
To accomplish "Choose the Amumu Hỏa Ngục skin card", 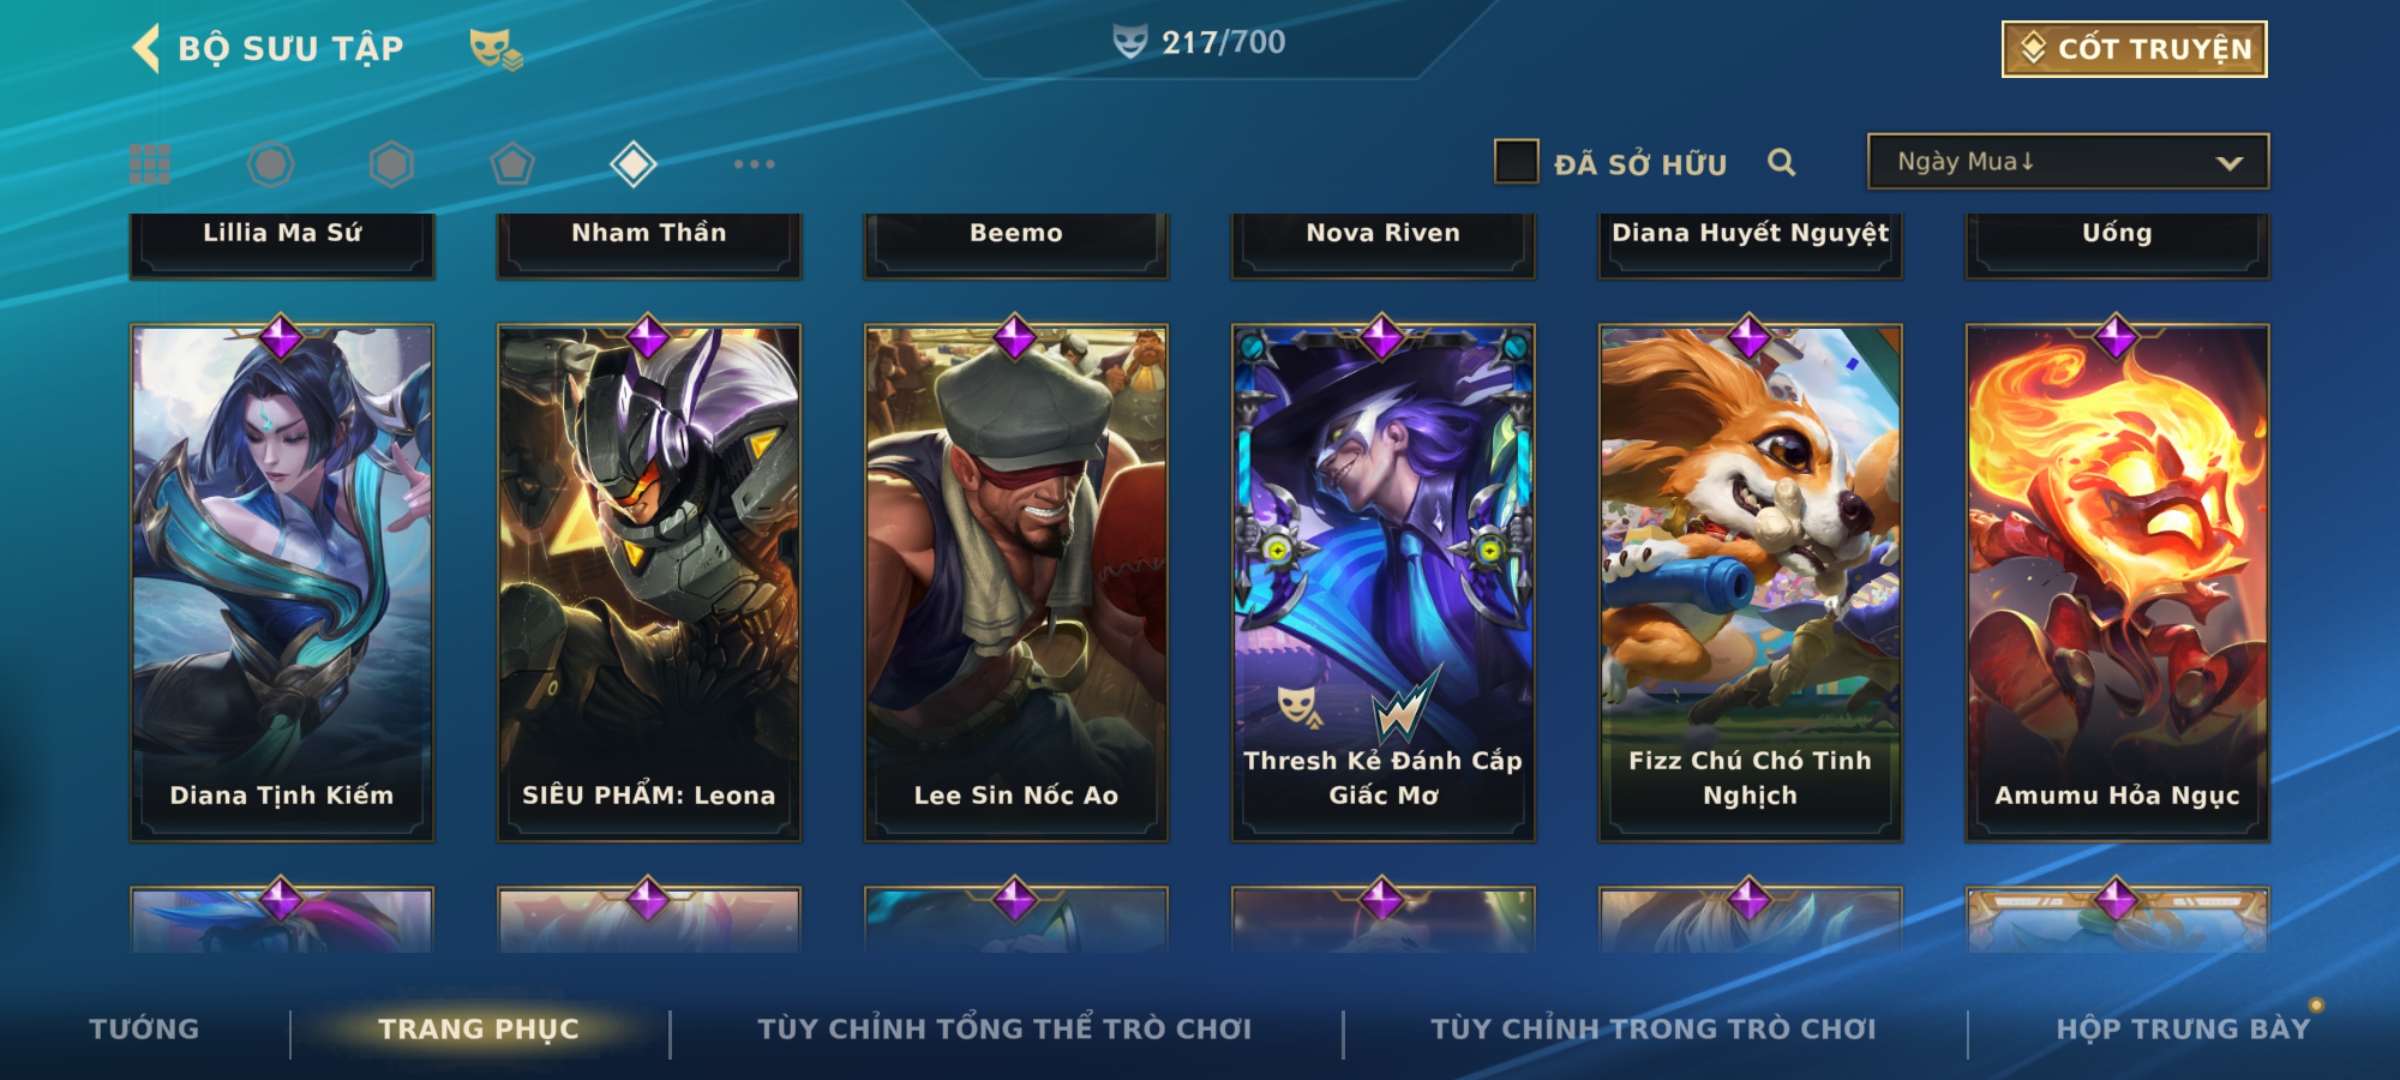I will click(x=2117, y=582).
